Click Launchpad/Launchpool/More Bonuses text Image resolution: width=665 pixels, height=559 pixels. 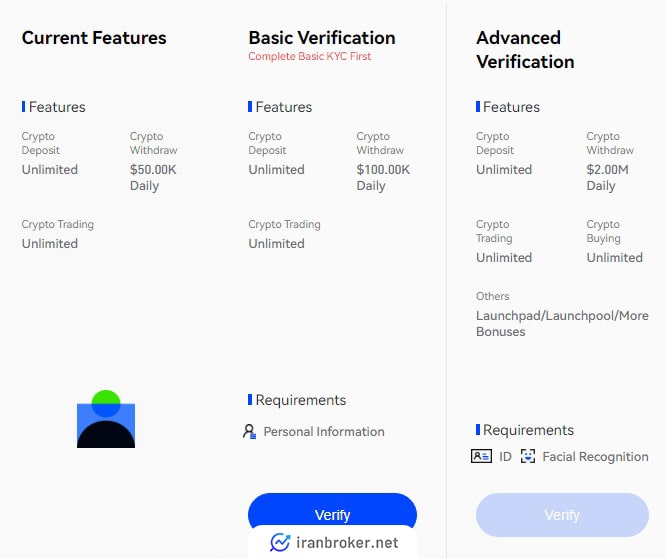562,324
